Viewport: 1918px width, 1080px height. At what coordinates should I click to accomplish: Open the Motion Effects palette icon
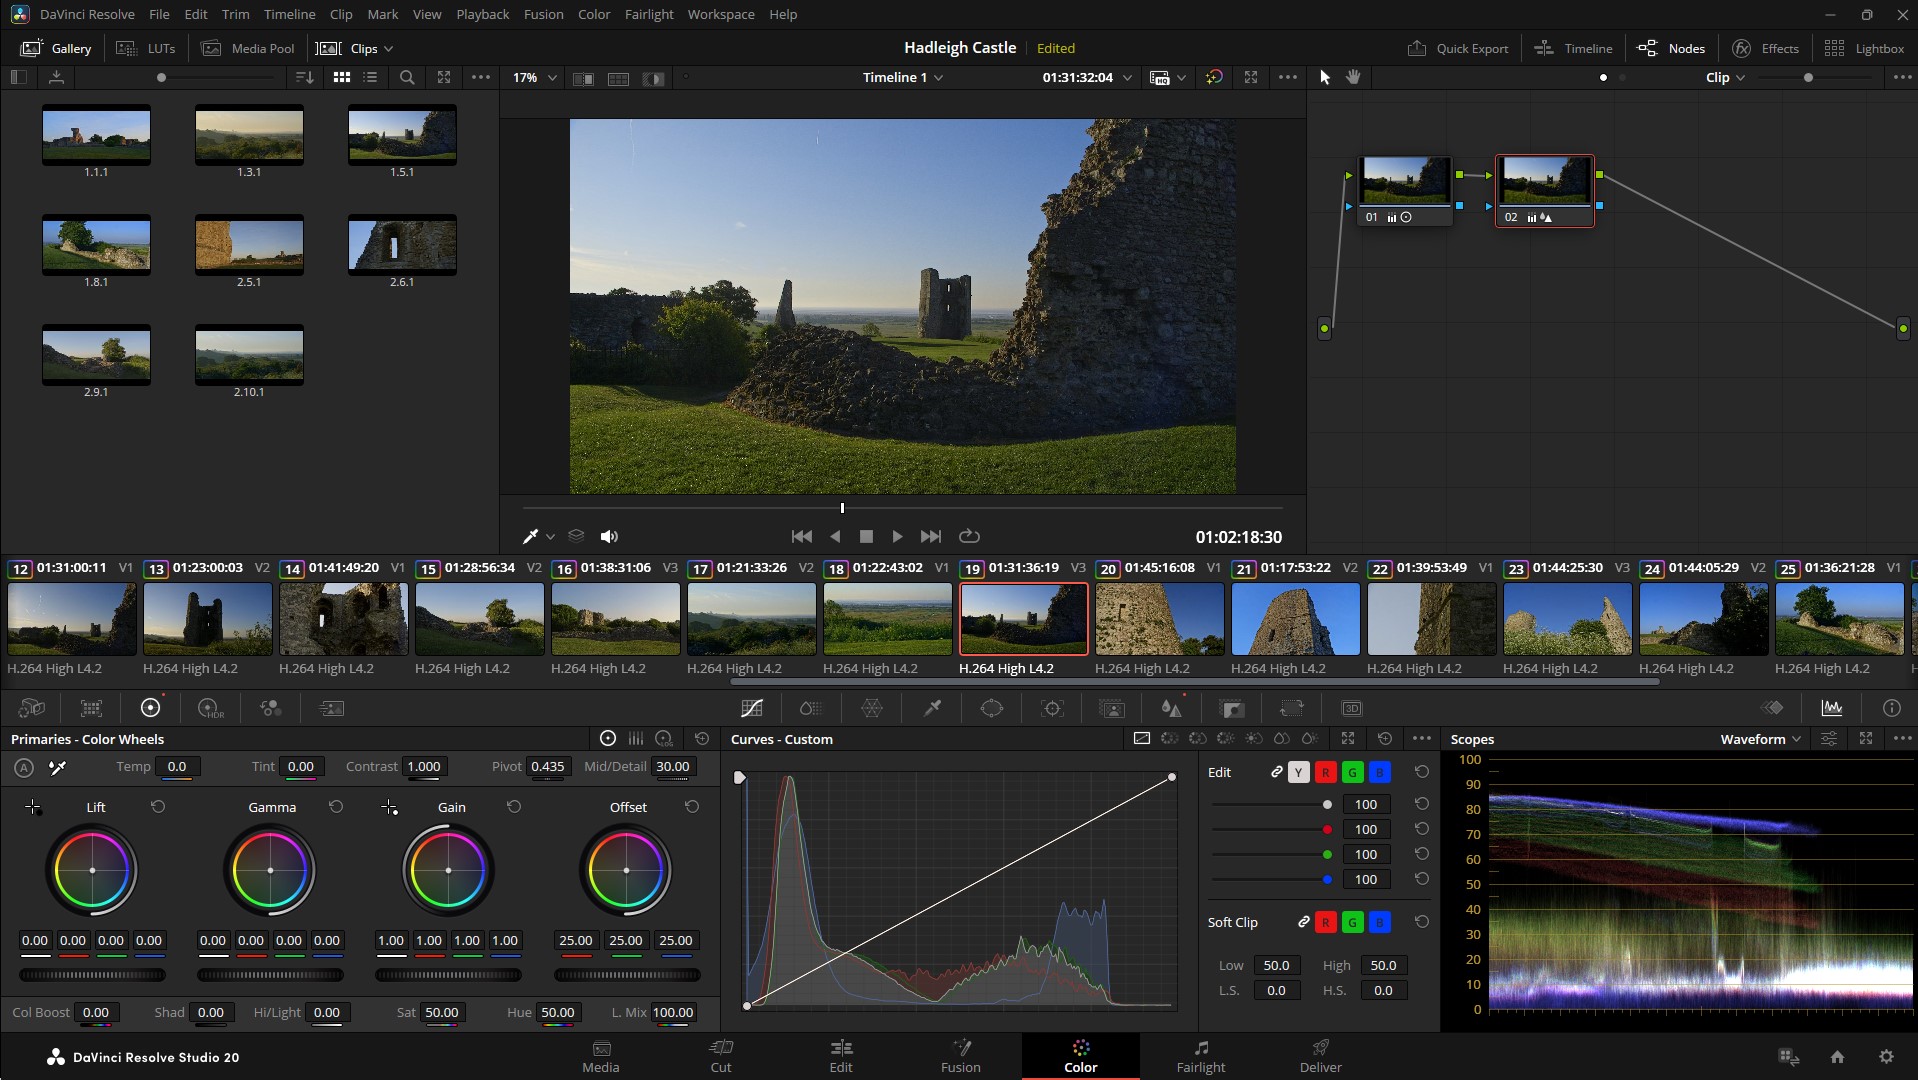pos(331,708)
